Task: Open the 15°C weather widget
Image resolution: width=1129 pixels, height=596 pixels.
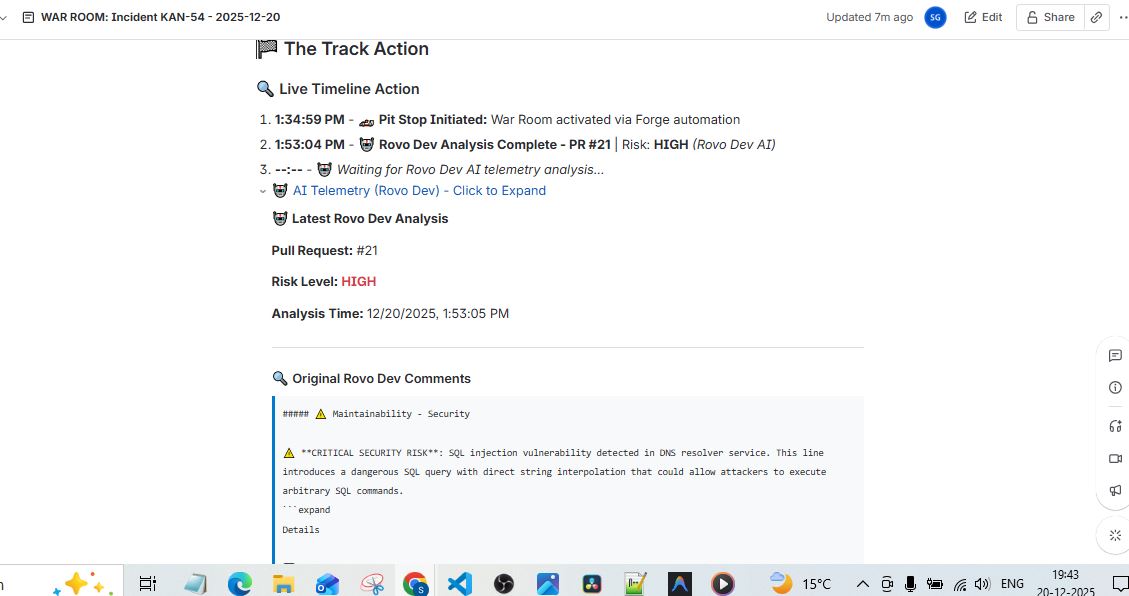Action: [x=800, y=583]
